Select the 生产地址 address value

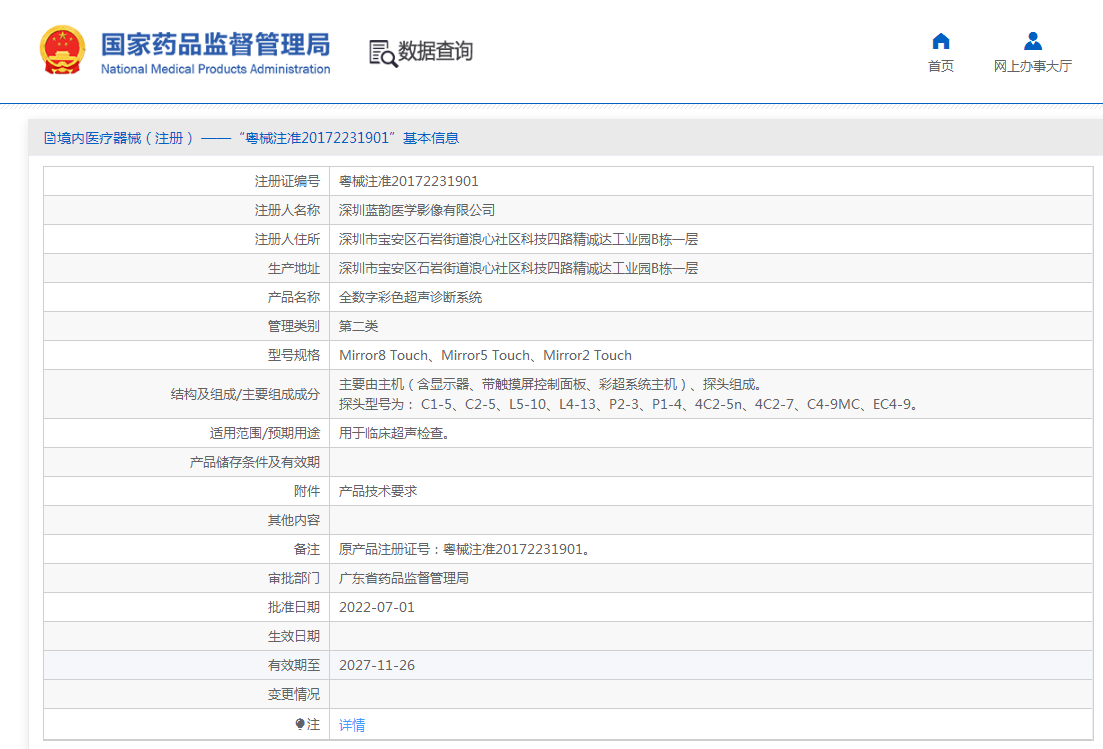518,268
